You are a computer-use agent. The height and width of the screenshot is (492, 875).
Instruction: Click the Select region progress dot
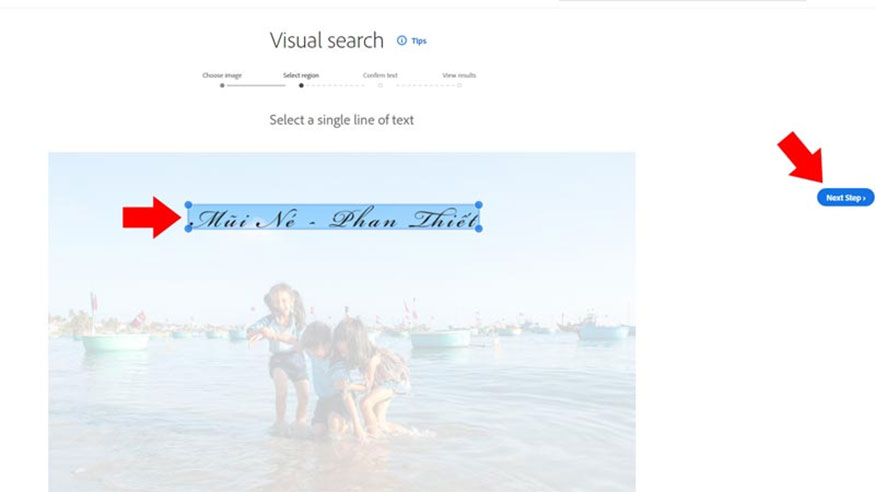coord(301,85)
